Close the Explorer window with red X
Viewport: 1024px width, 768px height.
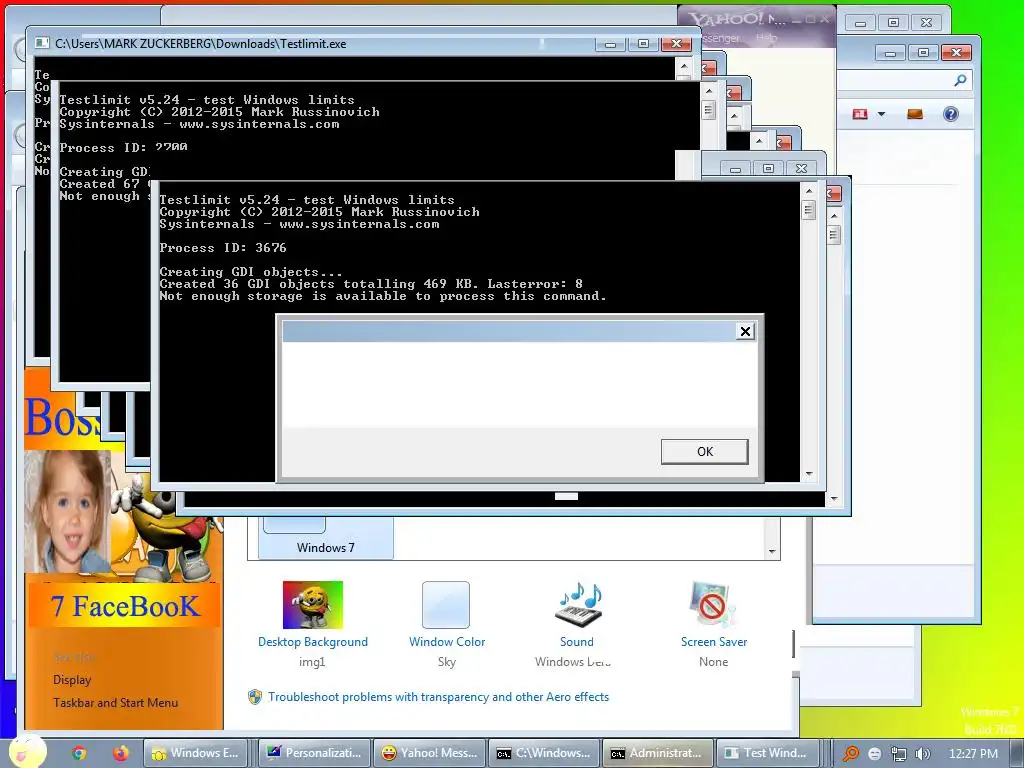point(957,53)
